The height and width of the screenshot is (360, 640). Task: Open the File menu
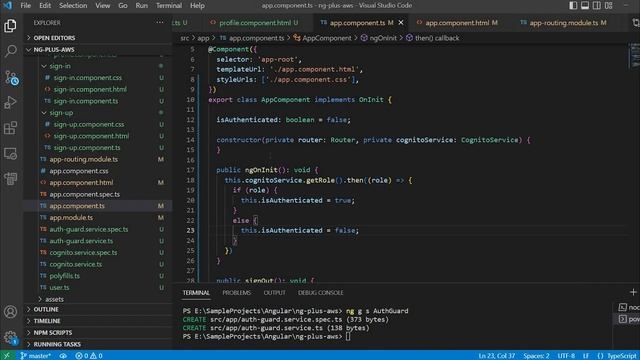tap(25, 5)
